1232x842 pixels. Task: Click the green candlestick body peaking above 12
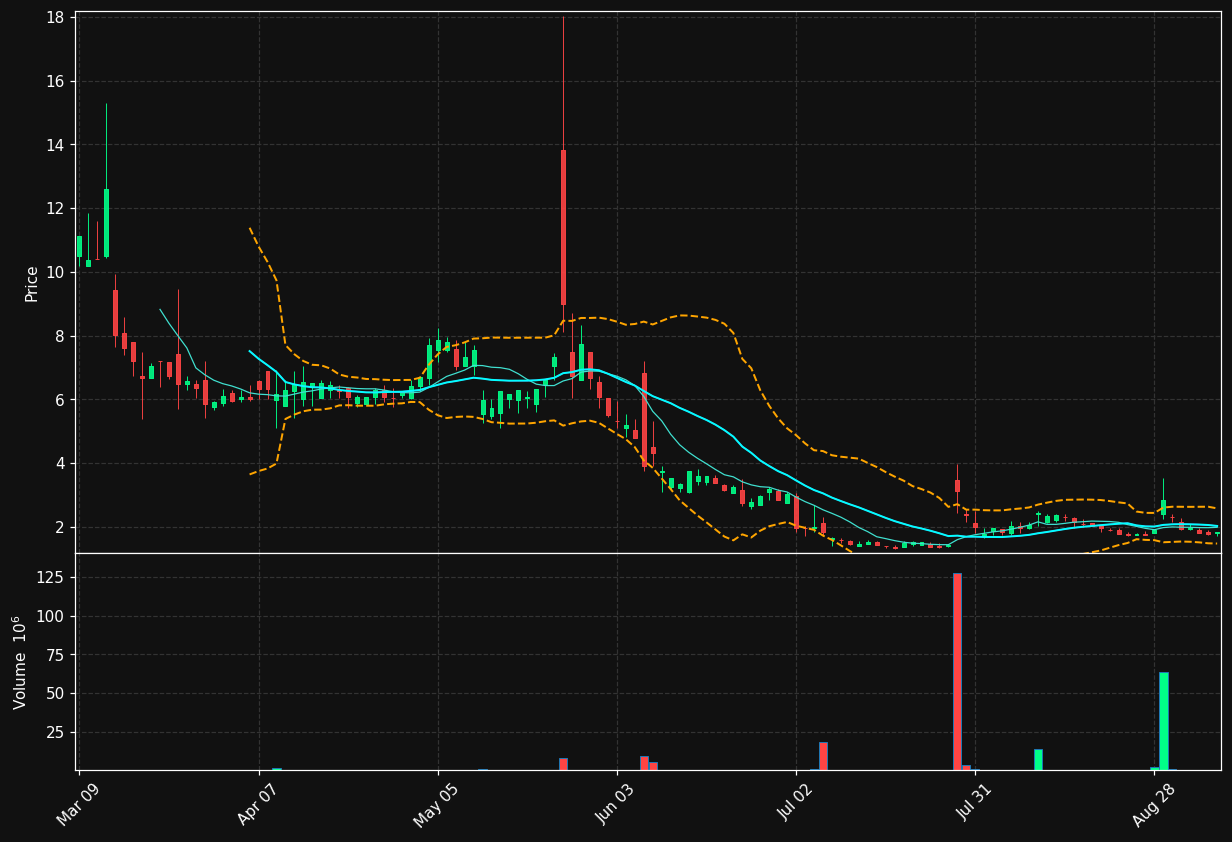[x=106, y=223]
